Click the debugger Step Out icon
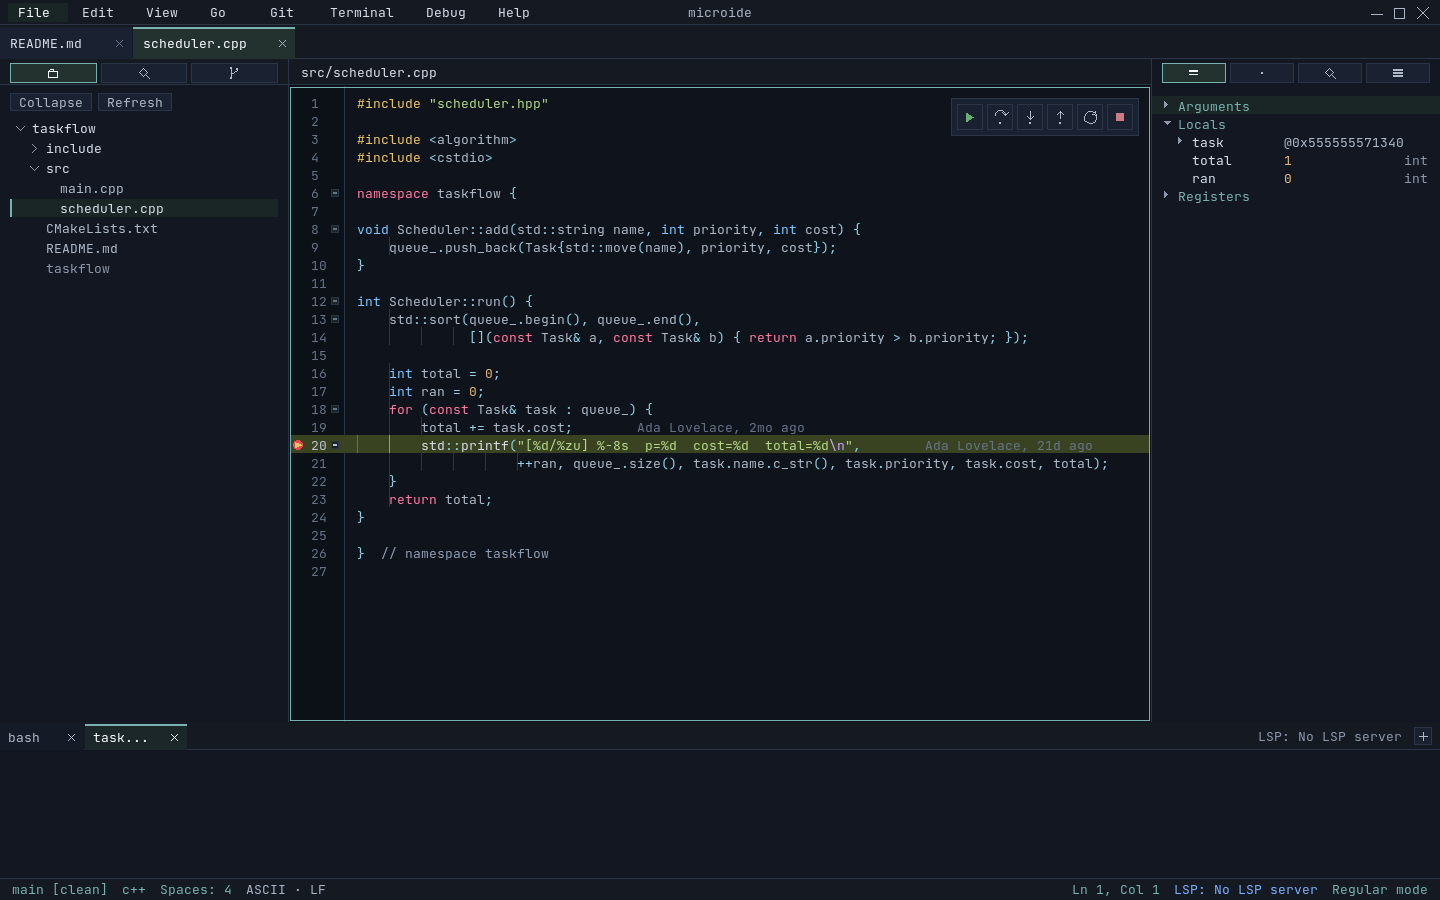The image size is (1440, 900). (1060, 117)
